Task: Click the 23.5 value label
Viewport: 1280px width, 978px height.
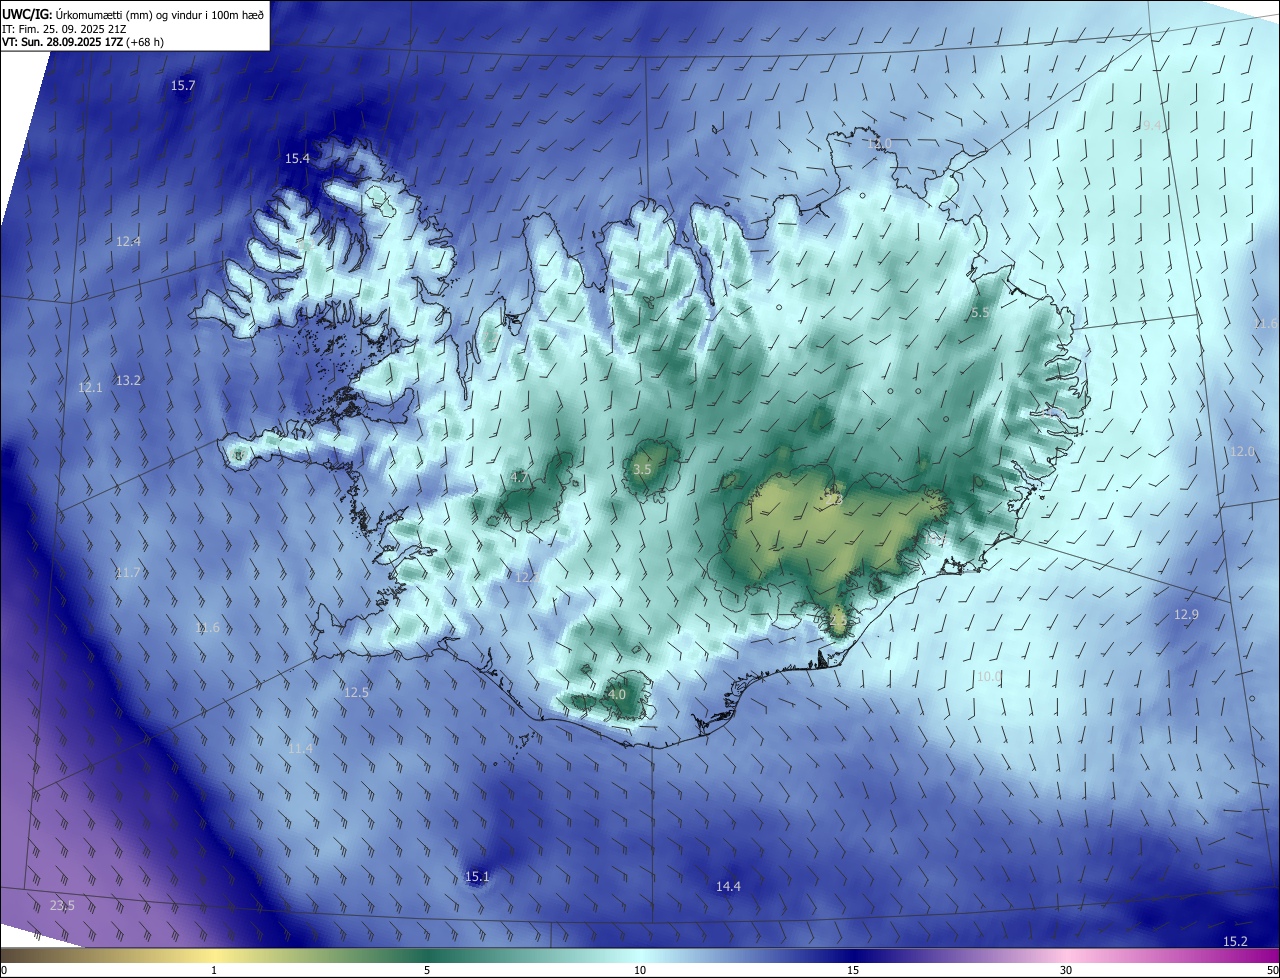Action: click(x=62, y=905)
